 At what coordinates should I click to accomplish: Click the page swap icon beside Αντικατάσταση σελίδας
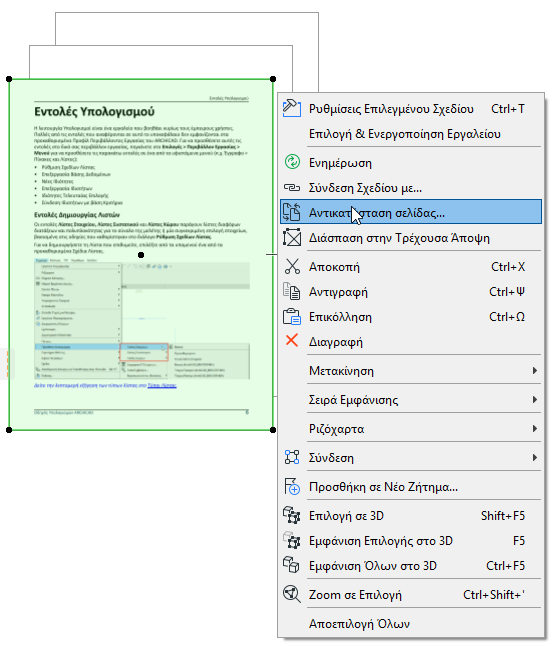(292, 212)
